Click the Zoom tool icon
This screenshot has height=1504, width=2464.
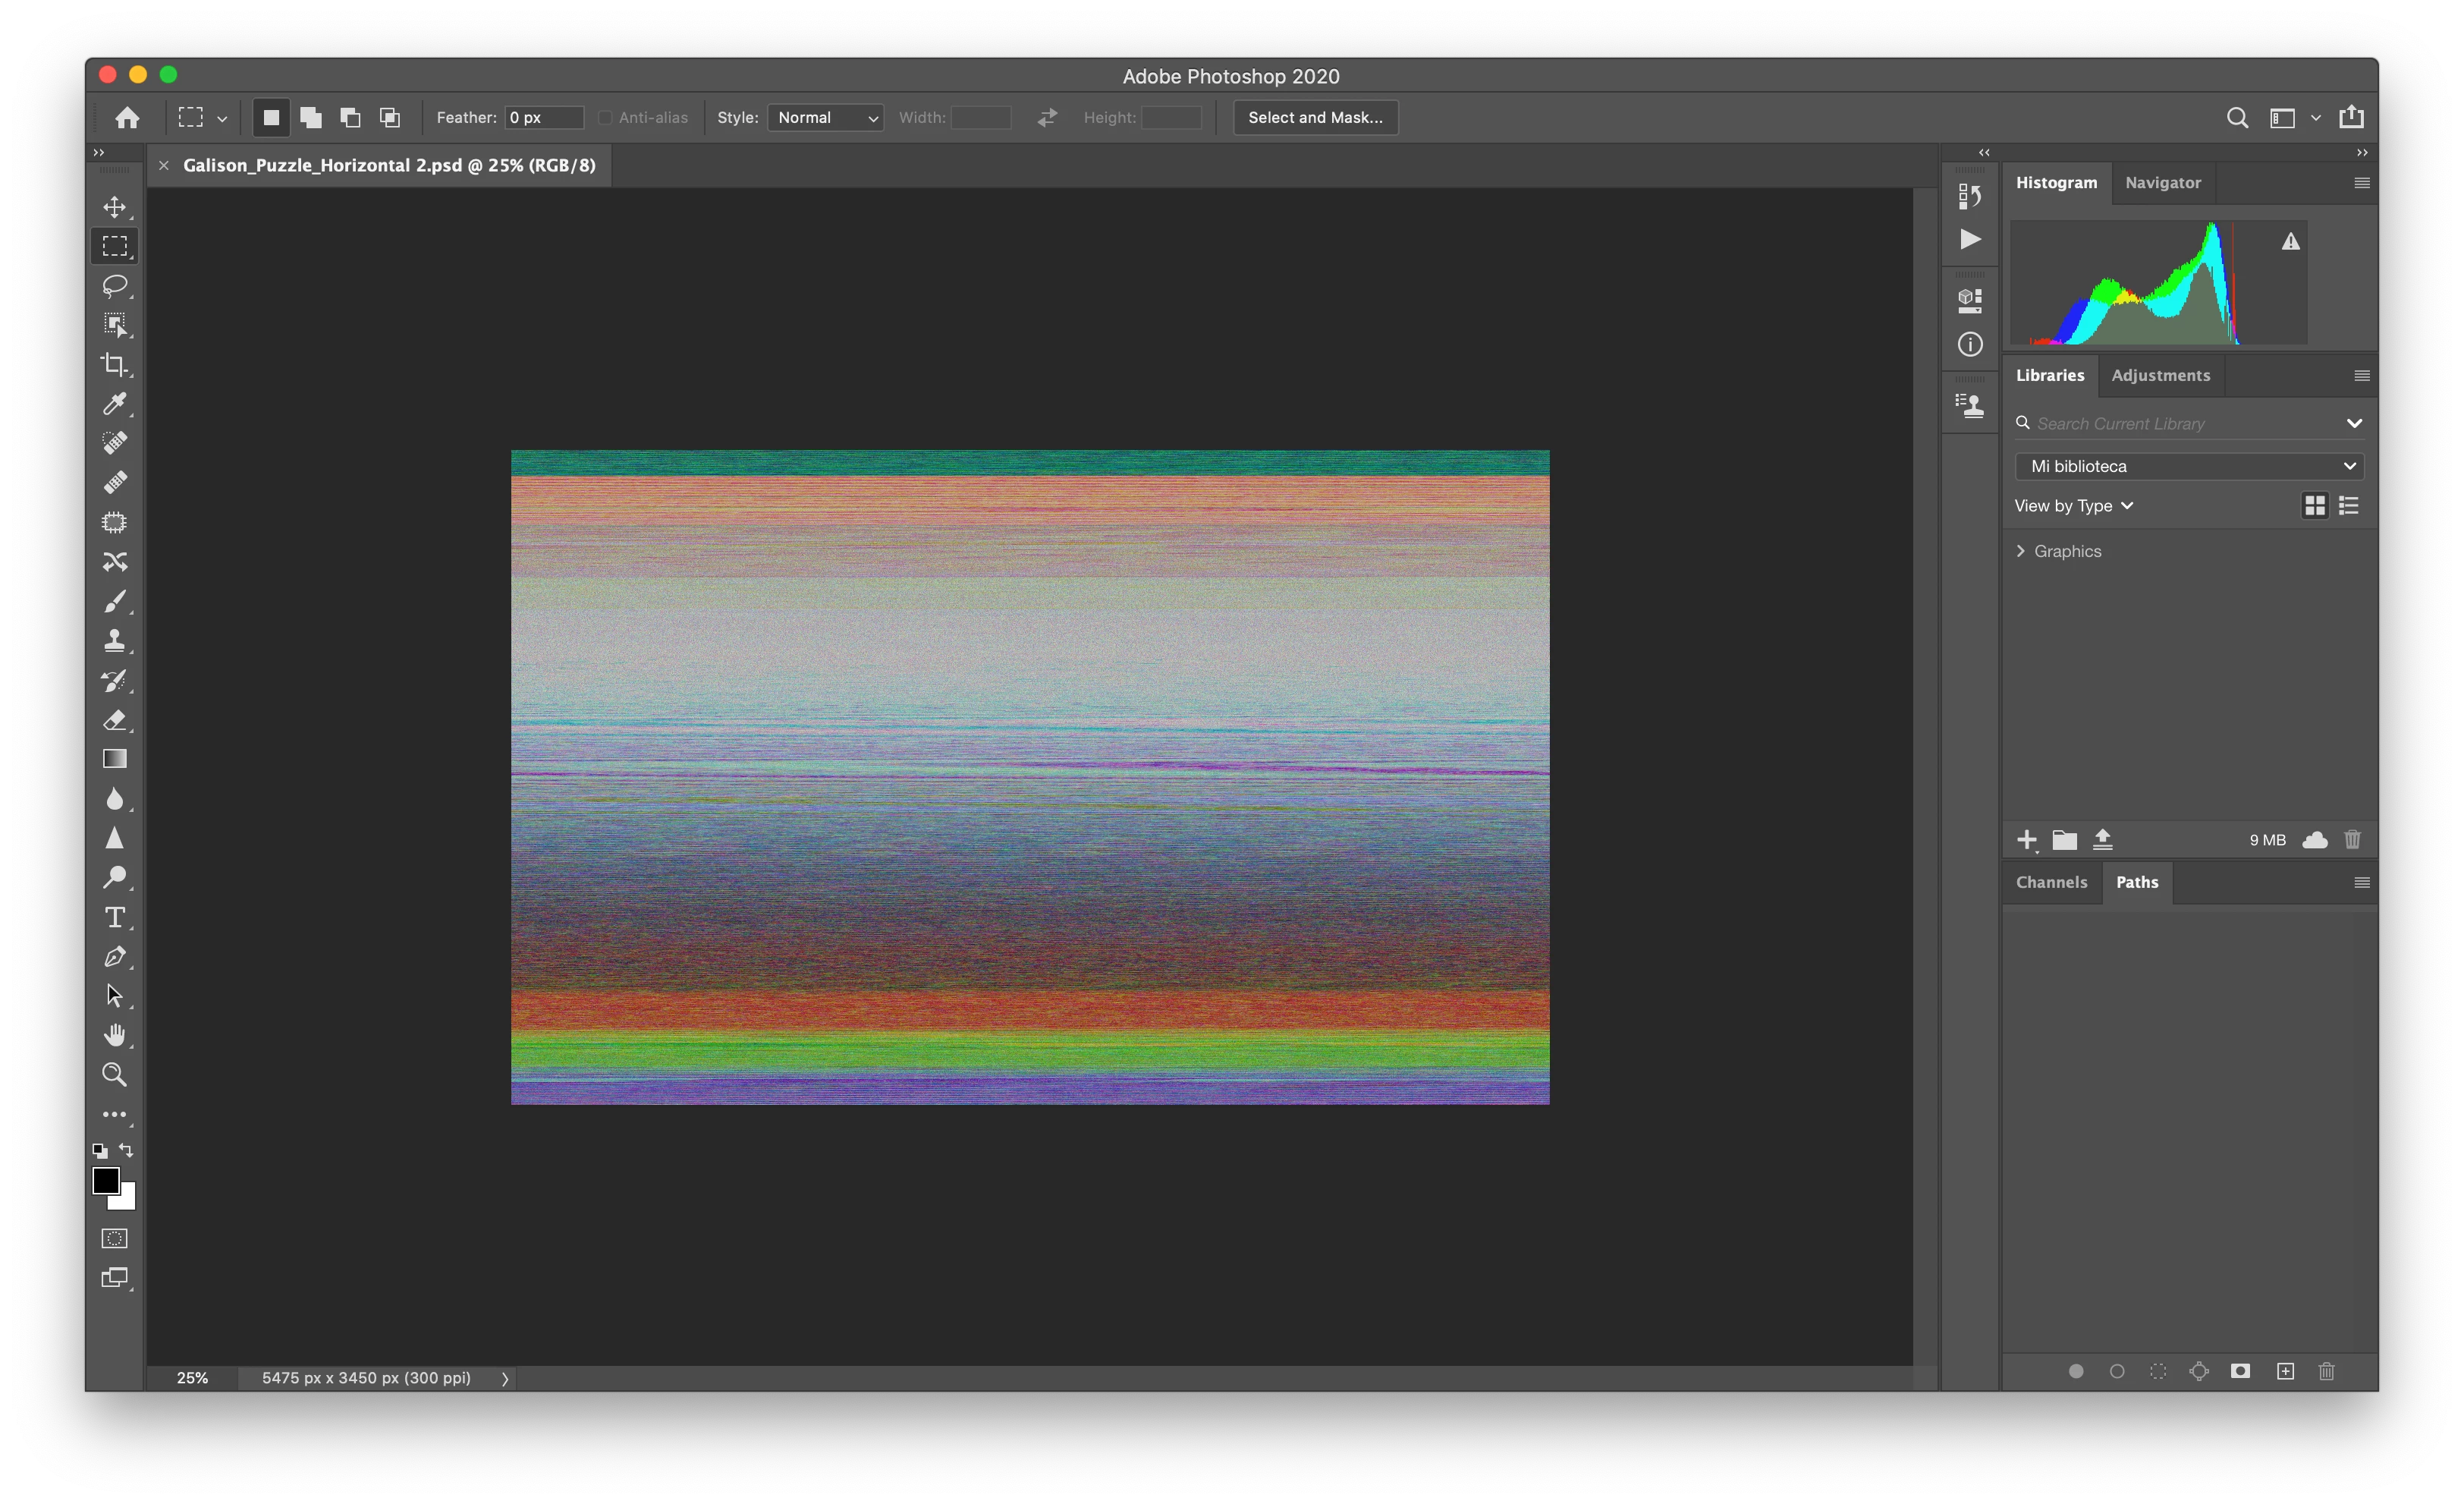pos(115,1075)
